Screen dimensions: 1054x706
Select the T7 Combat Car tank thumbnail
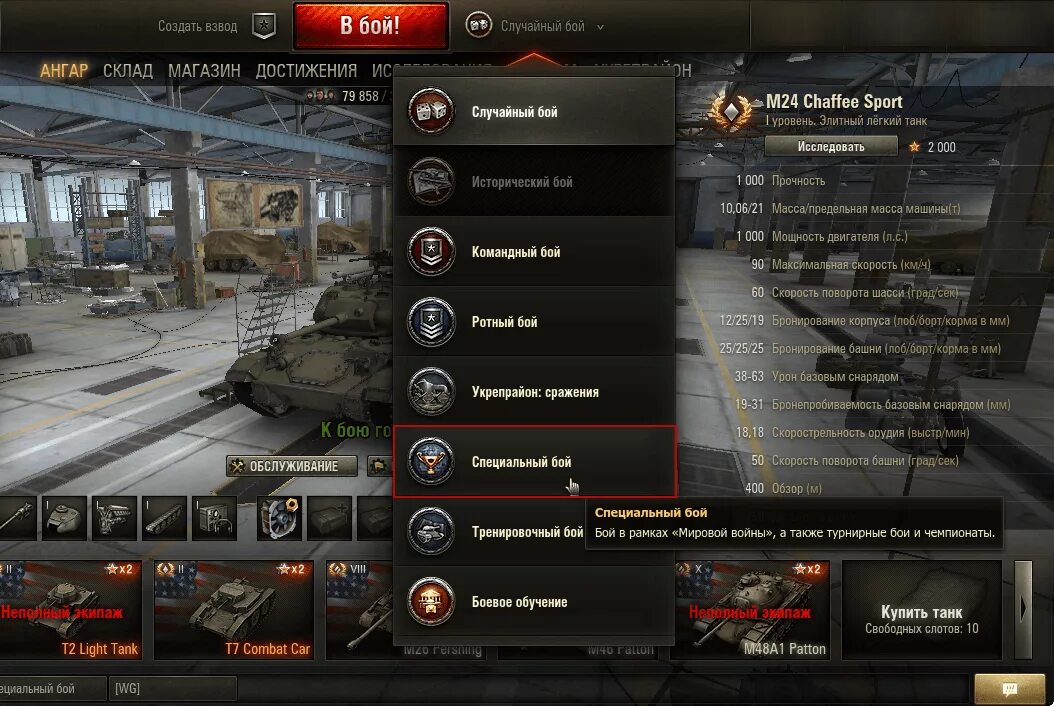pyautogui.click(x=233, y=610)
